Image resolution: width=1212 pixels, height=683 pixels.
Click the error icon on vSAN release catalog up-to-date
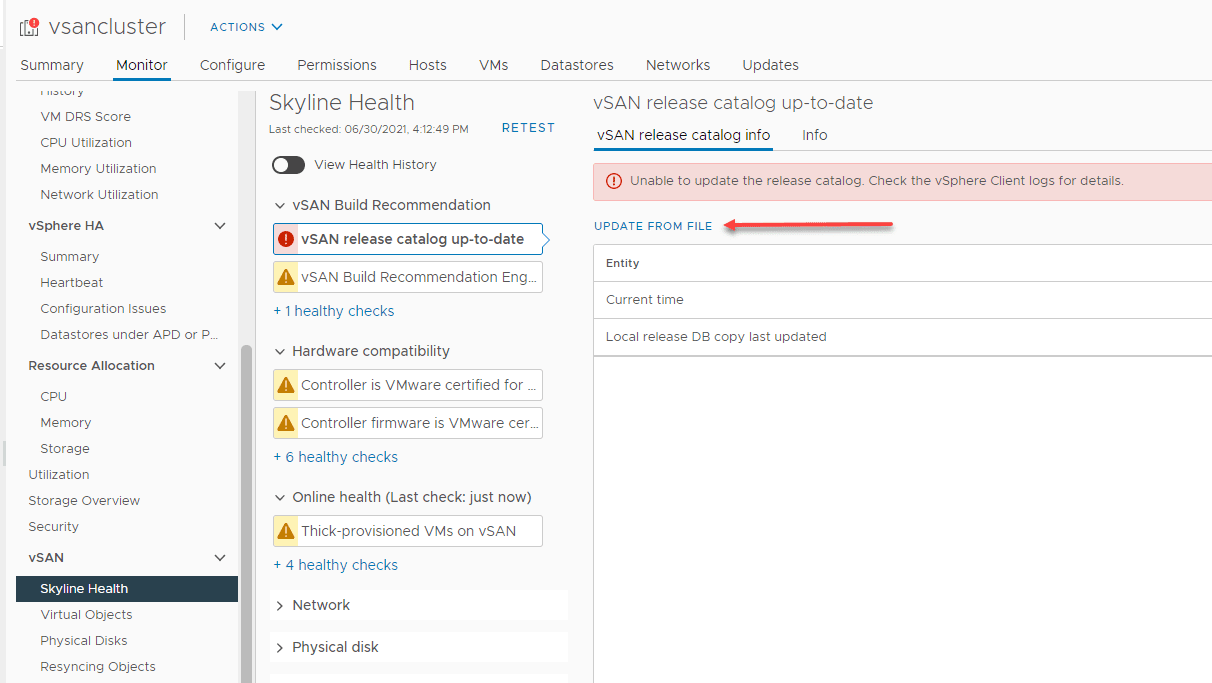click(x=287, y=239)
